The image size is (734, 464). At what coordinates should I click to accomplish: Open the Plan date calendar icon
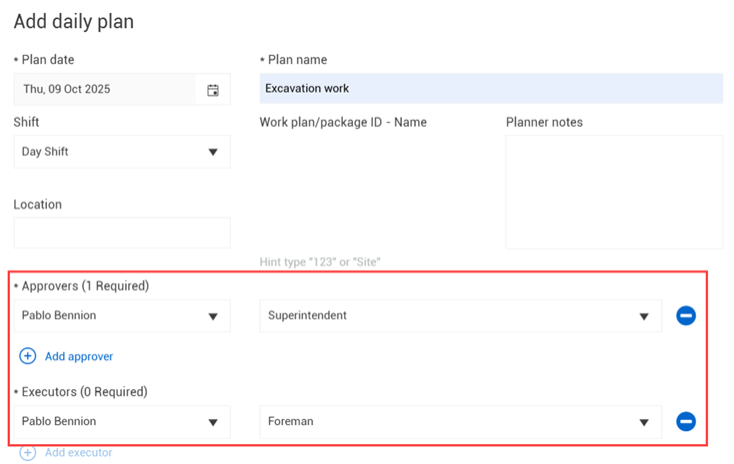coord(213,90)
